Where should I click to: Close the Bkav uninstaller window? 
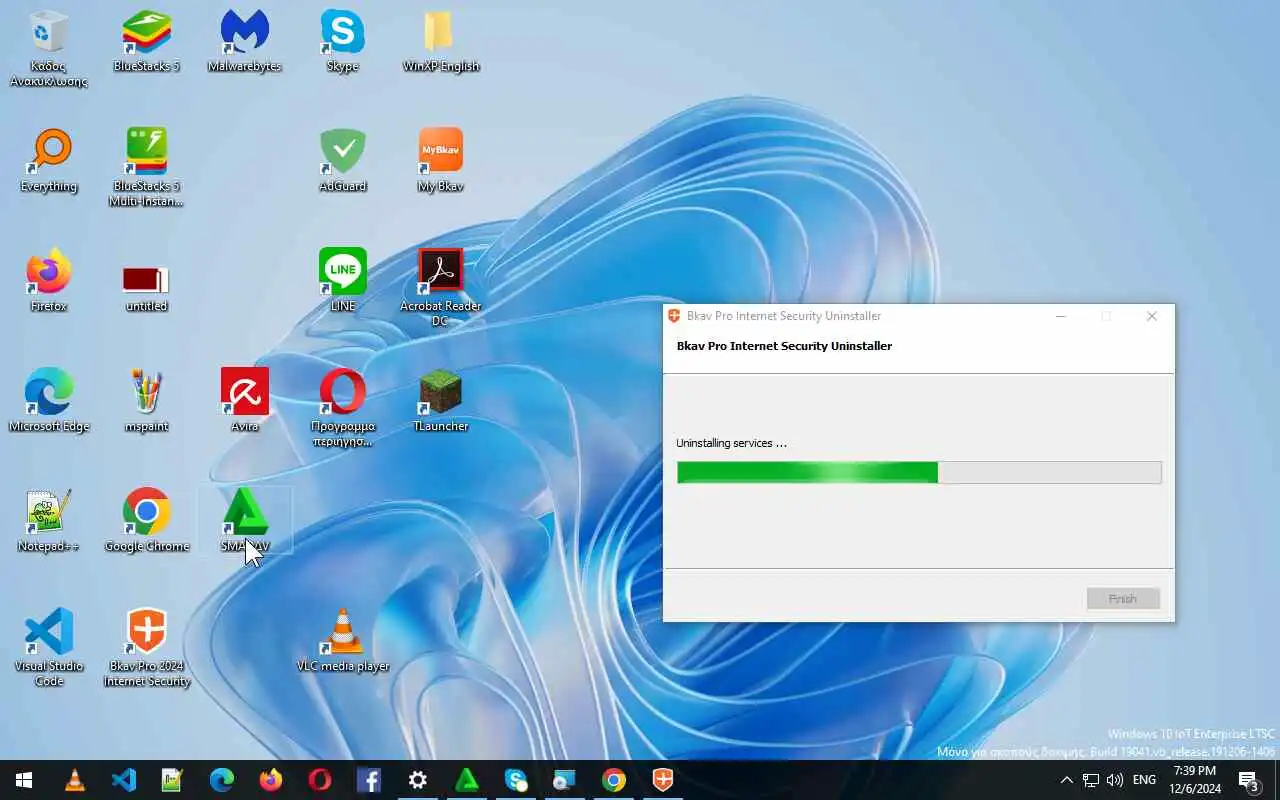[1152, 316]
